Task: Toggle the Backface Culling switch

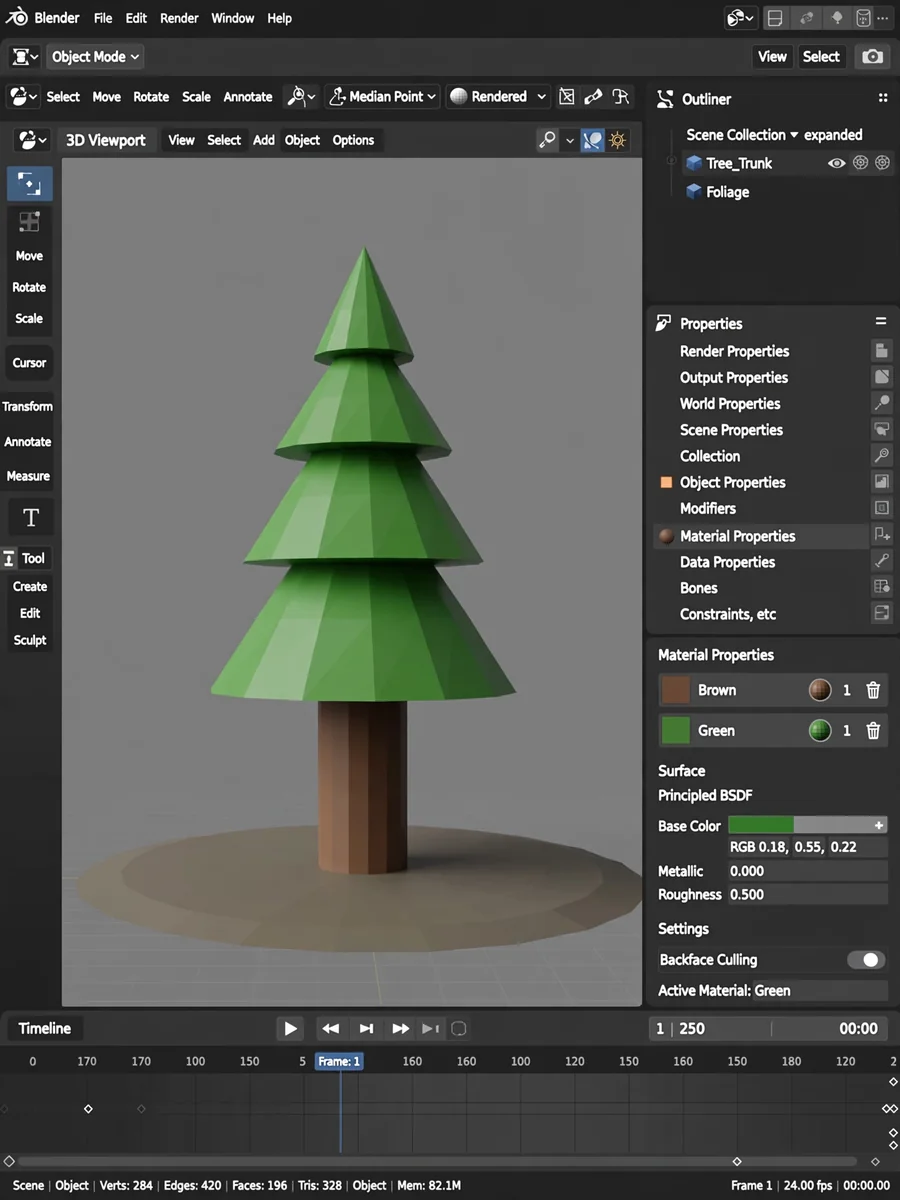Action: pyautogui.click(x=866, y=960)
